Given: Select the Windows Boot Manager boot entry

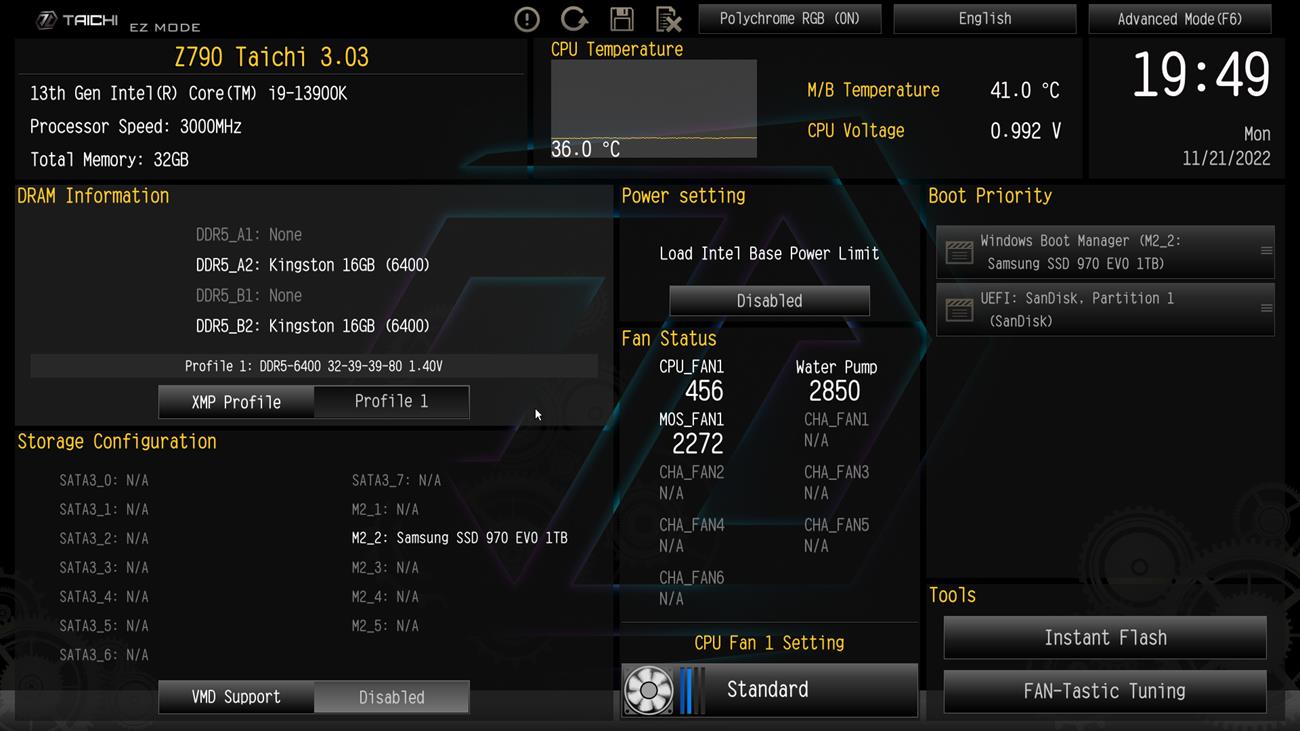Looking at the screenshot, I should click(1105, 252).
